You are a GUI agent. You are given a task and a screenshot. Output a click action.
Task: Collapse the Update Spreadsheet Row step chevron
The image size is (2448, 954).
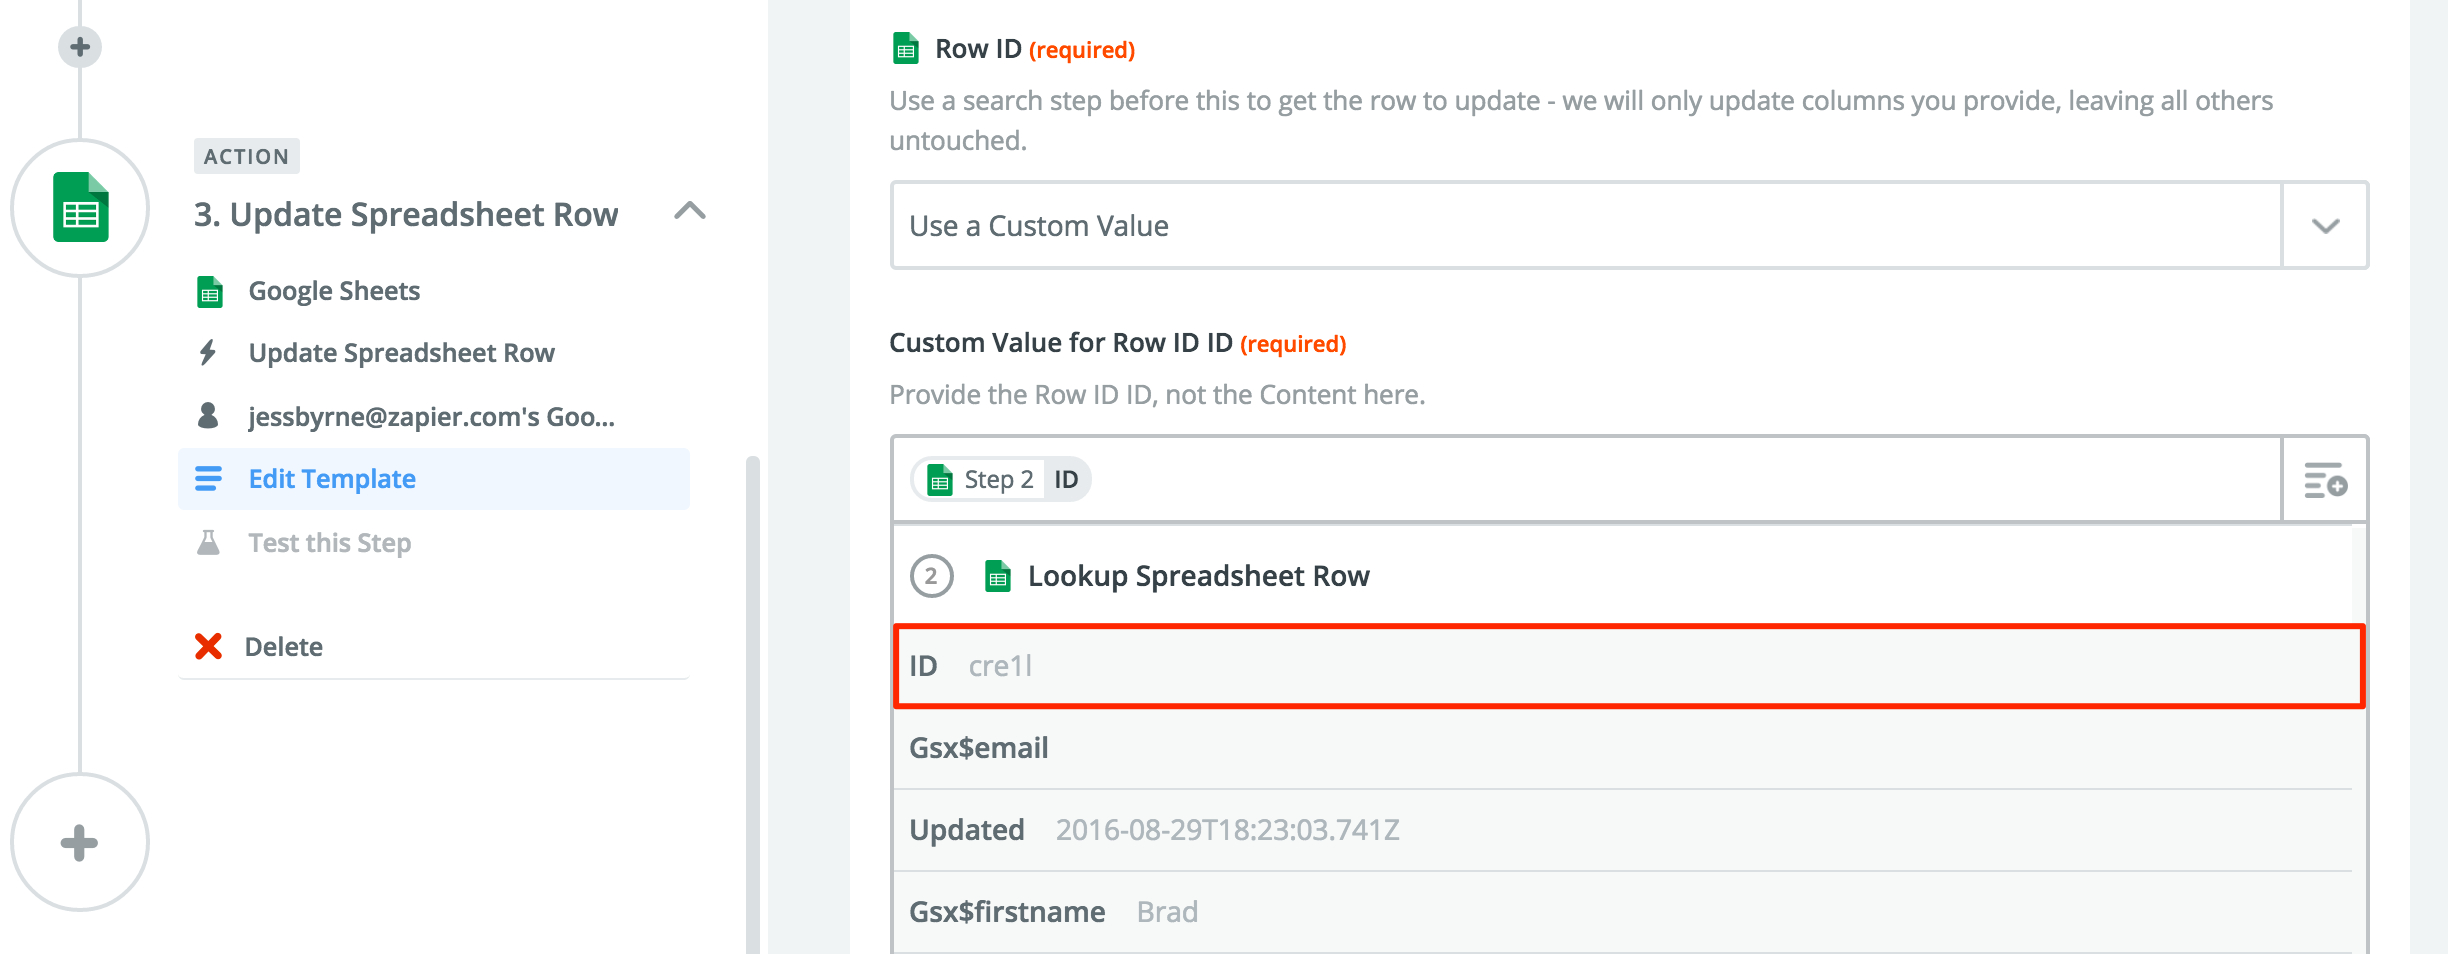click(x=690, y=211)
